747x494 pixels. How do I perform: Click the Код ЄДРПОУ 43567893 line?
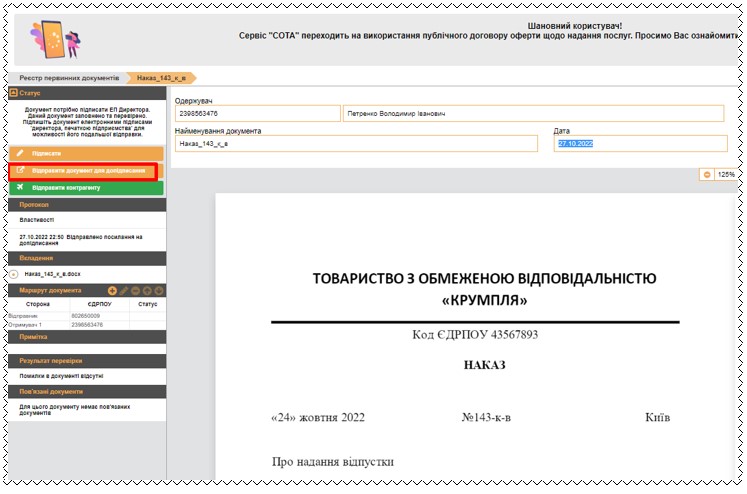pyautogui.click(x=475, y=335)
